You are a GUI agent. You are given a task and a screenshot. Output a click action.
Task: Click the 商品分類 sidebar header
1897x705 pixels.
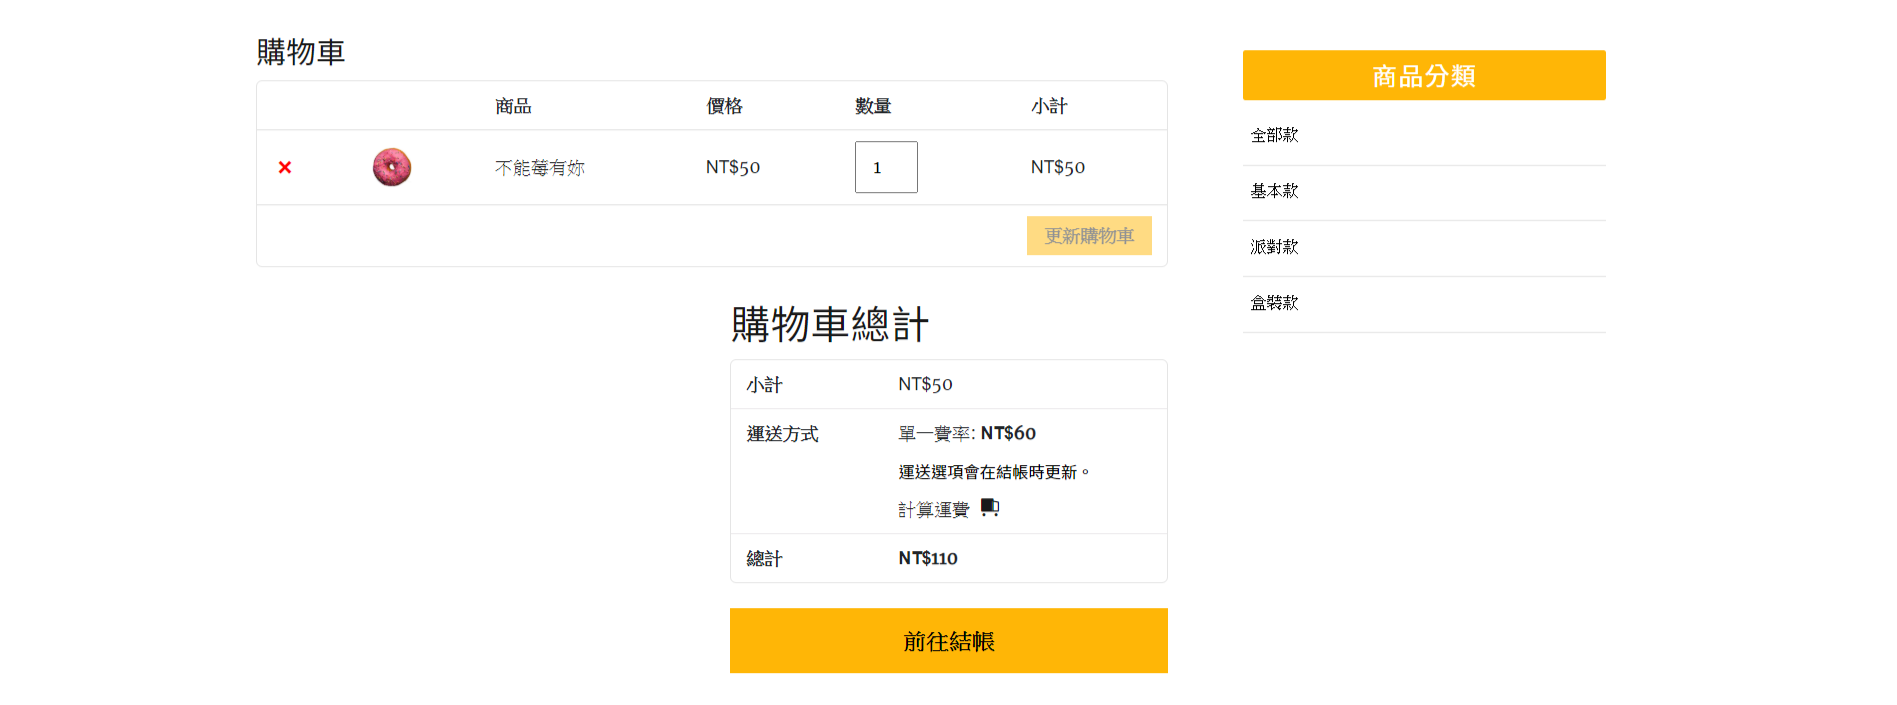(1423, 76)
